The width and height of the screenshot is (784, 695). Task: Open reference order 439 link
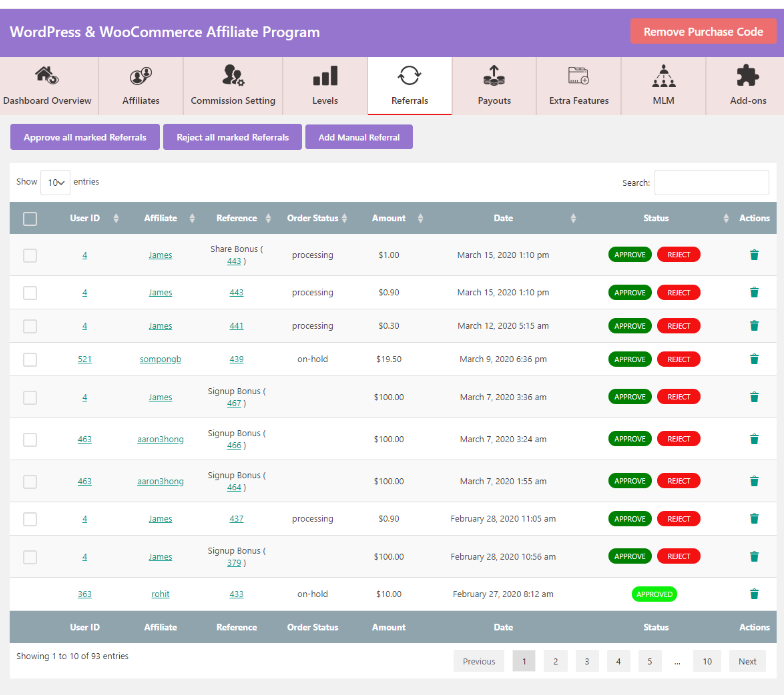click(x=236, y=359)
